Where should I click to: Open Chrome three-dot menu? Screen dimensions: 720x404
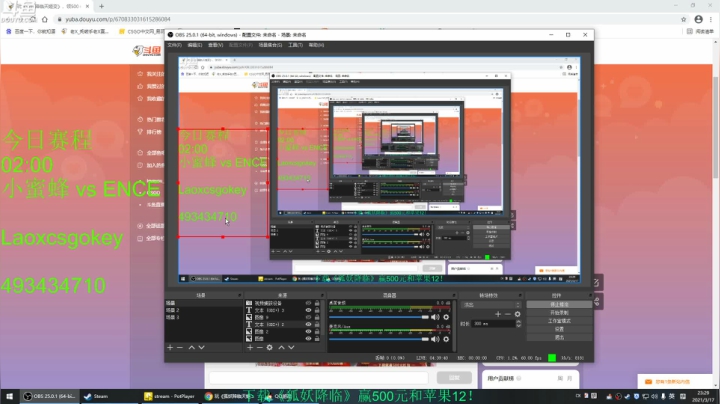(x=711, y=19)
